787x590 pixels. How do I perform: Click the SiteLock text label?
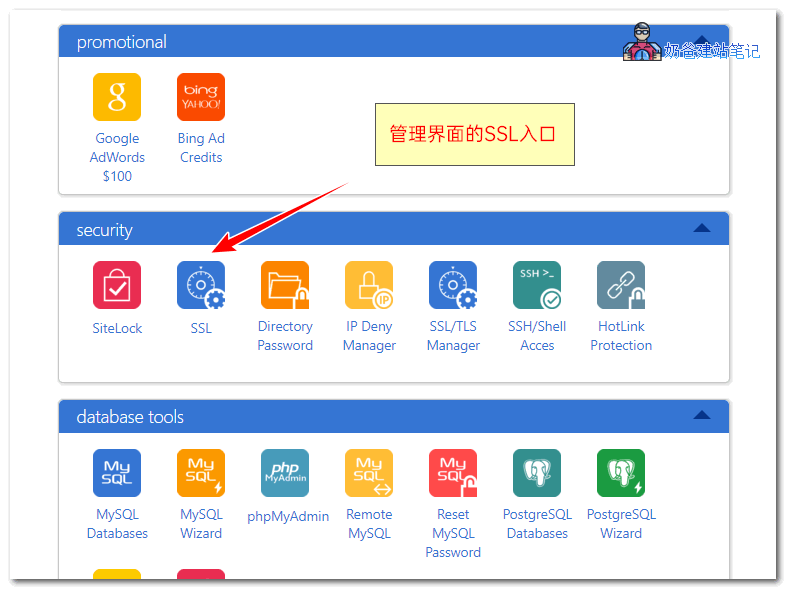117,329
